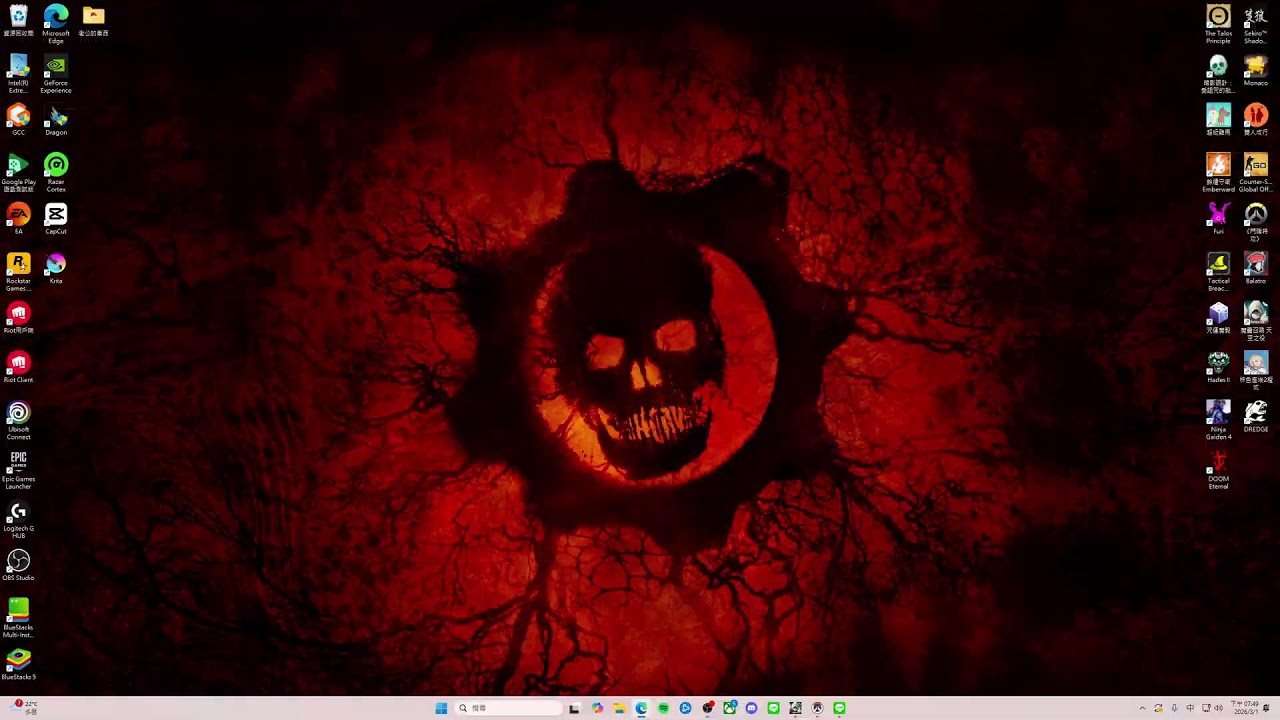
Task: Open the Intel Extreme utility shortcut
Action: [18, 74]
